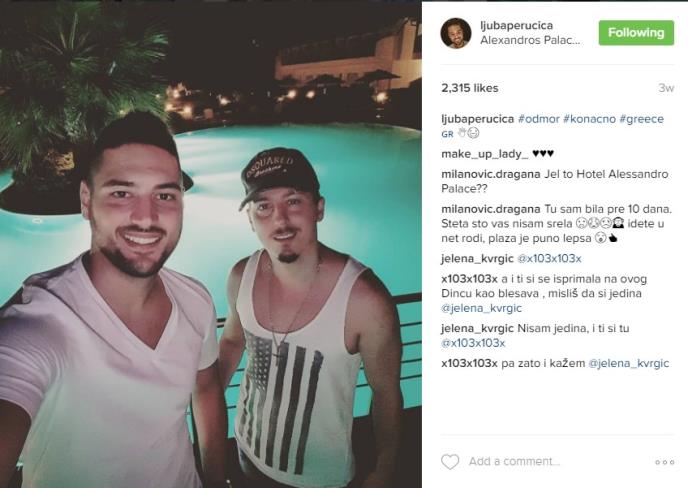688x488 pixels.
Task: Open the Alexandros Palace location link
Action: tap(530, 40)
